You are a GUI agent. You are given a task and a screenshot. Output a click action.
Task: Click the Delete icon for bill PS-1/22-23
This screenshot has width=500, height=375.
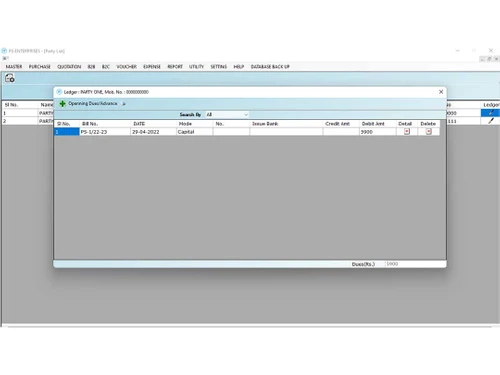pyautogui.click(x=429, y=132)
